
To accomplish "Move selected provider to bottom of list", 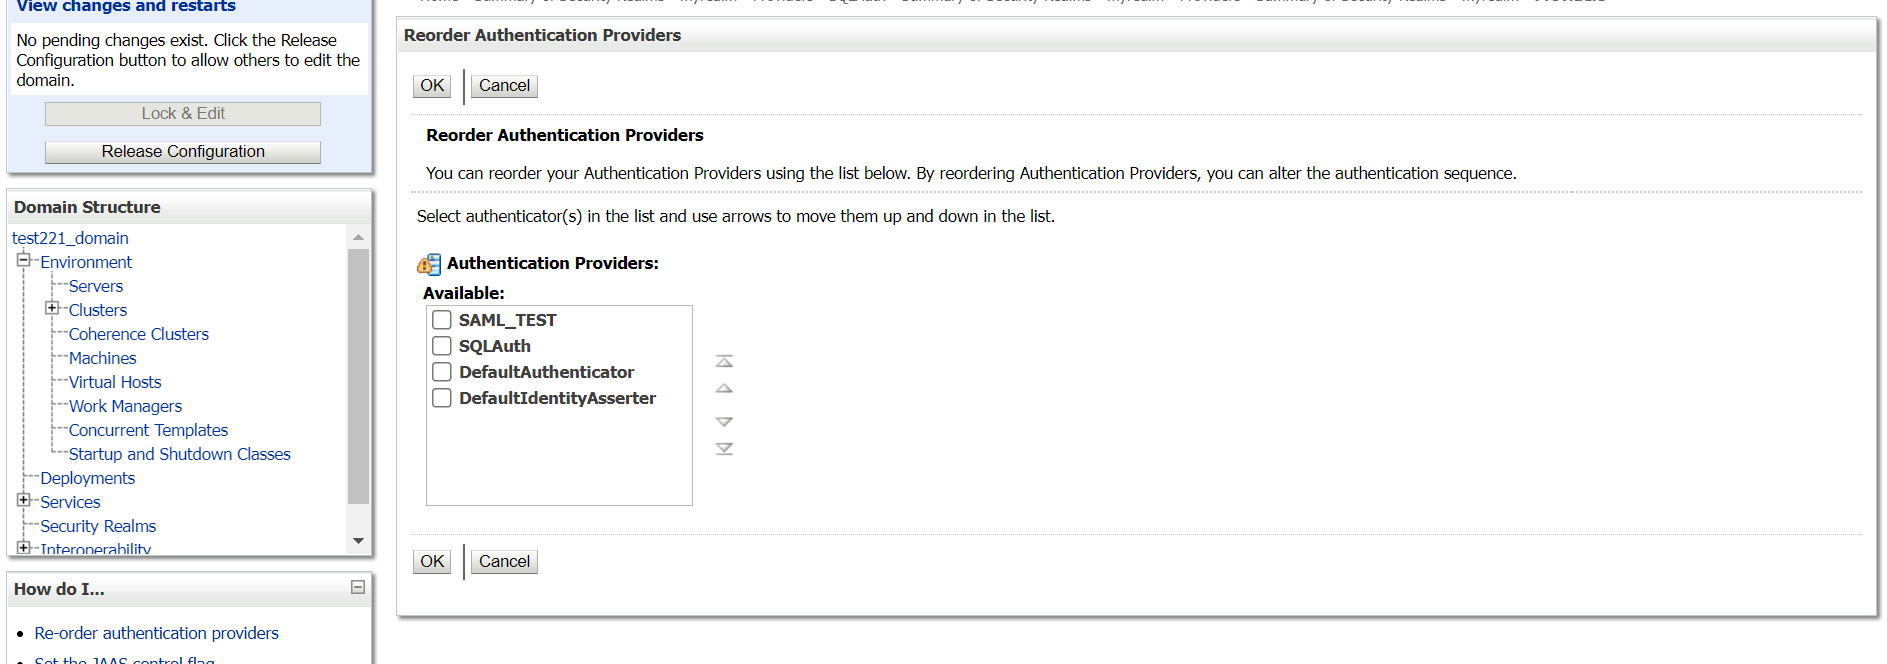I will (723, 449).
